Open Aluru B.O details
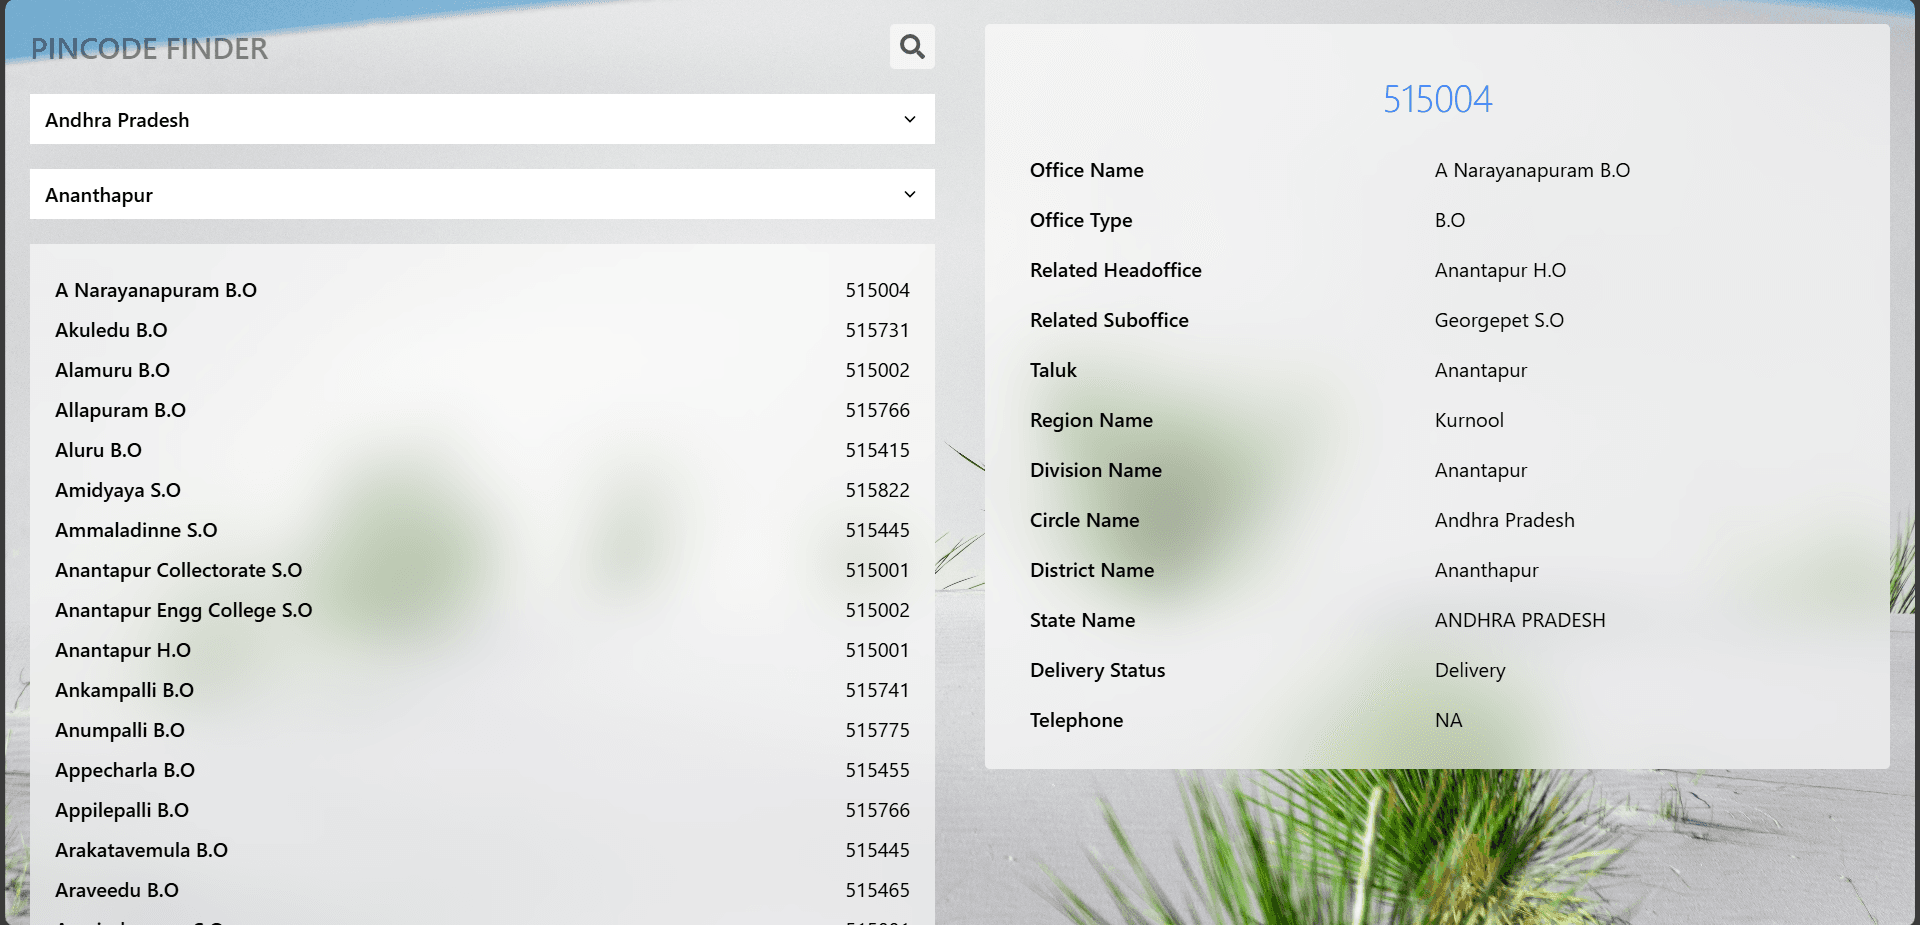The image size is (1920, 925). 482,450
